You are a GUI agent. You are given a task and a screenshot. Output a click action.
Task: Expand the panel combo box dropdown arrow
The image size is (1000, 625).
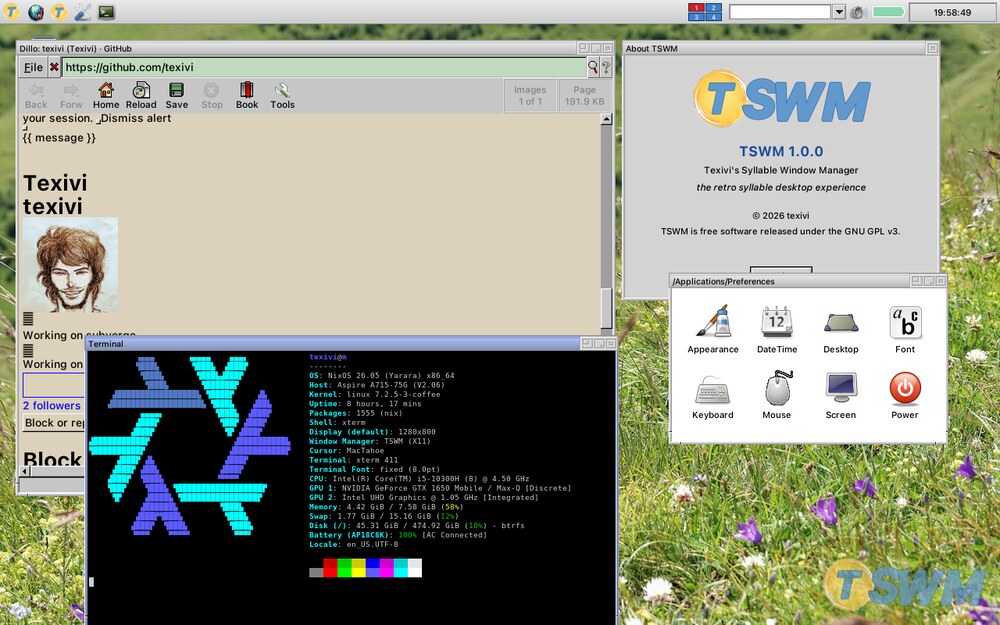click(x=839, y=12)
